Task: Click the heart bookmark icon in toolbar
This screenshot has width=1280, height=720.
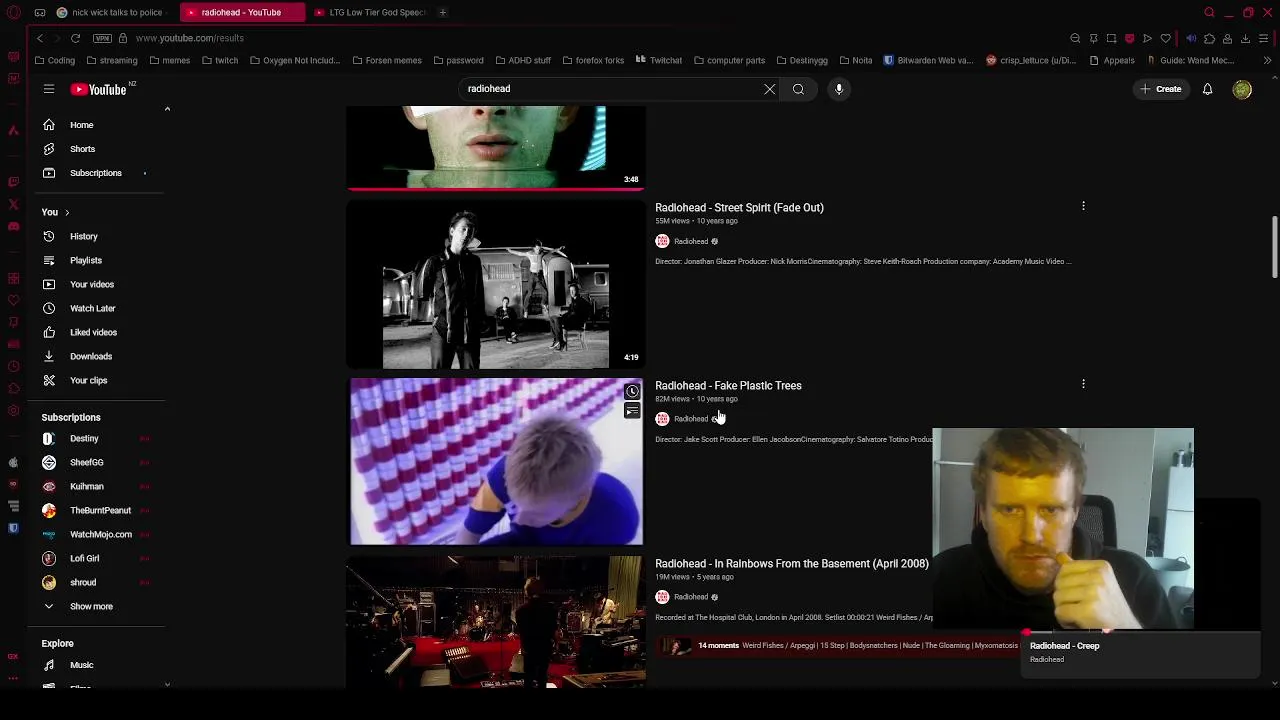Action: pos(1165,38)
